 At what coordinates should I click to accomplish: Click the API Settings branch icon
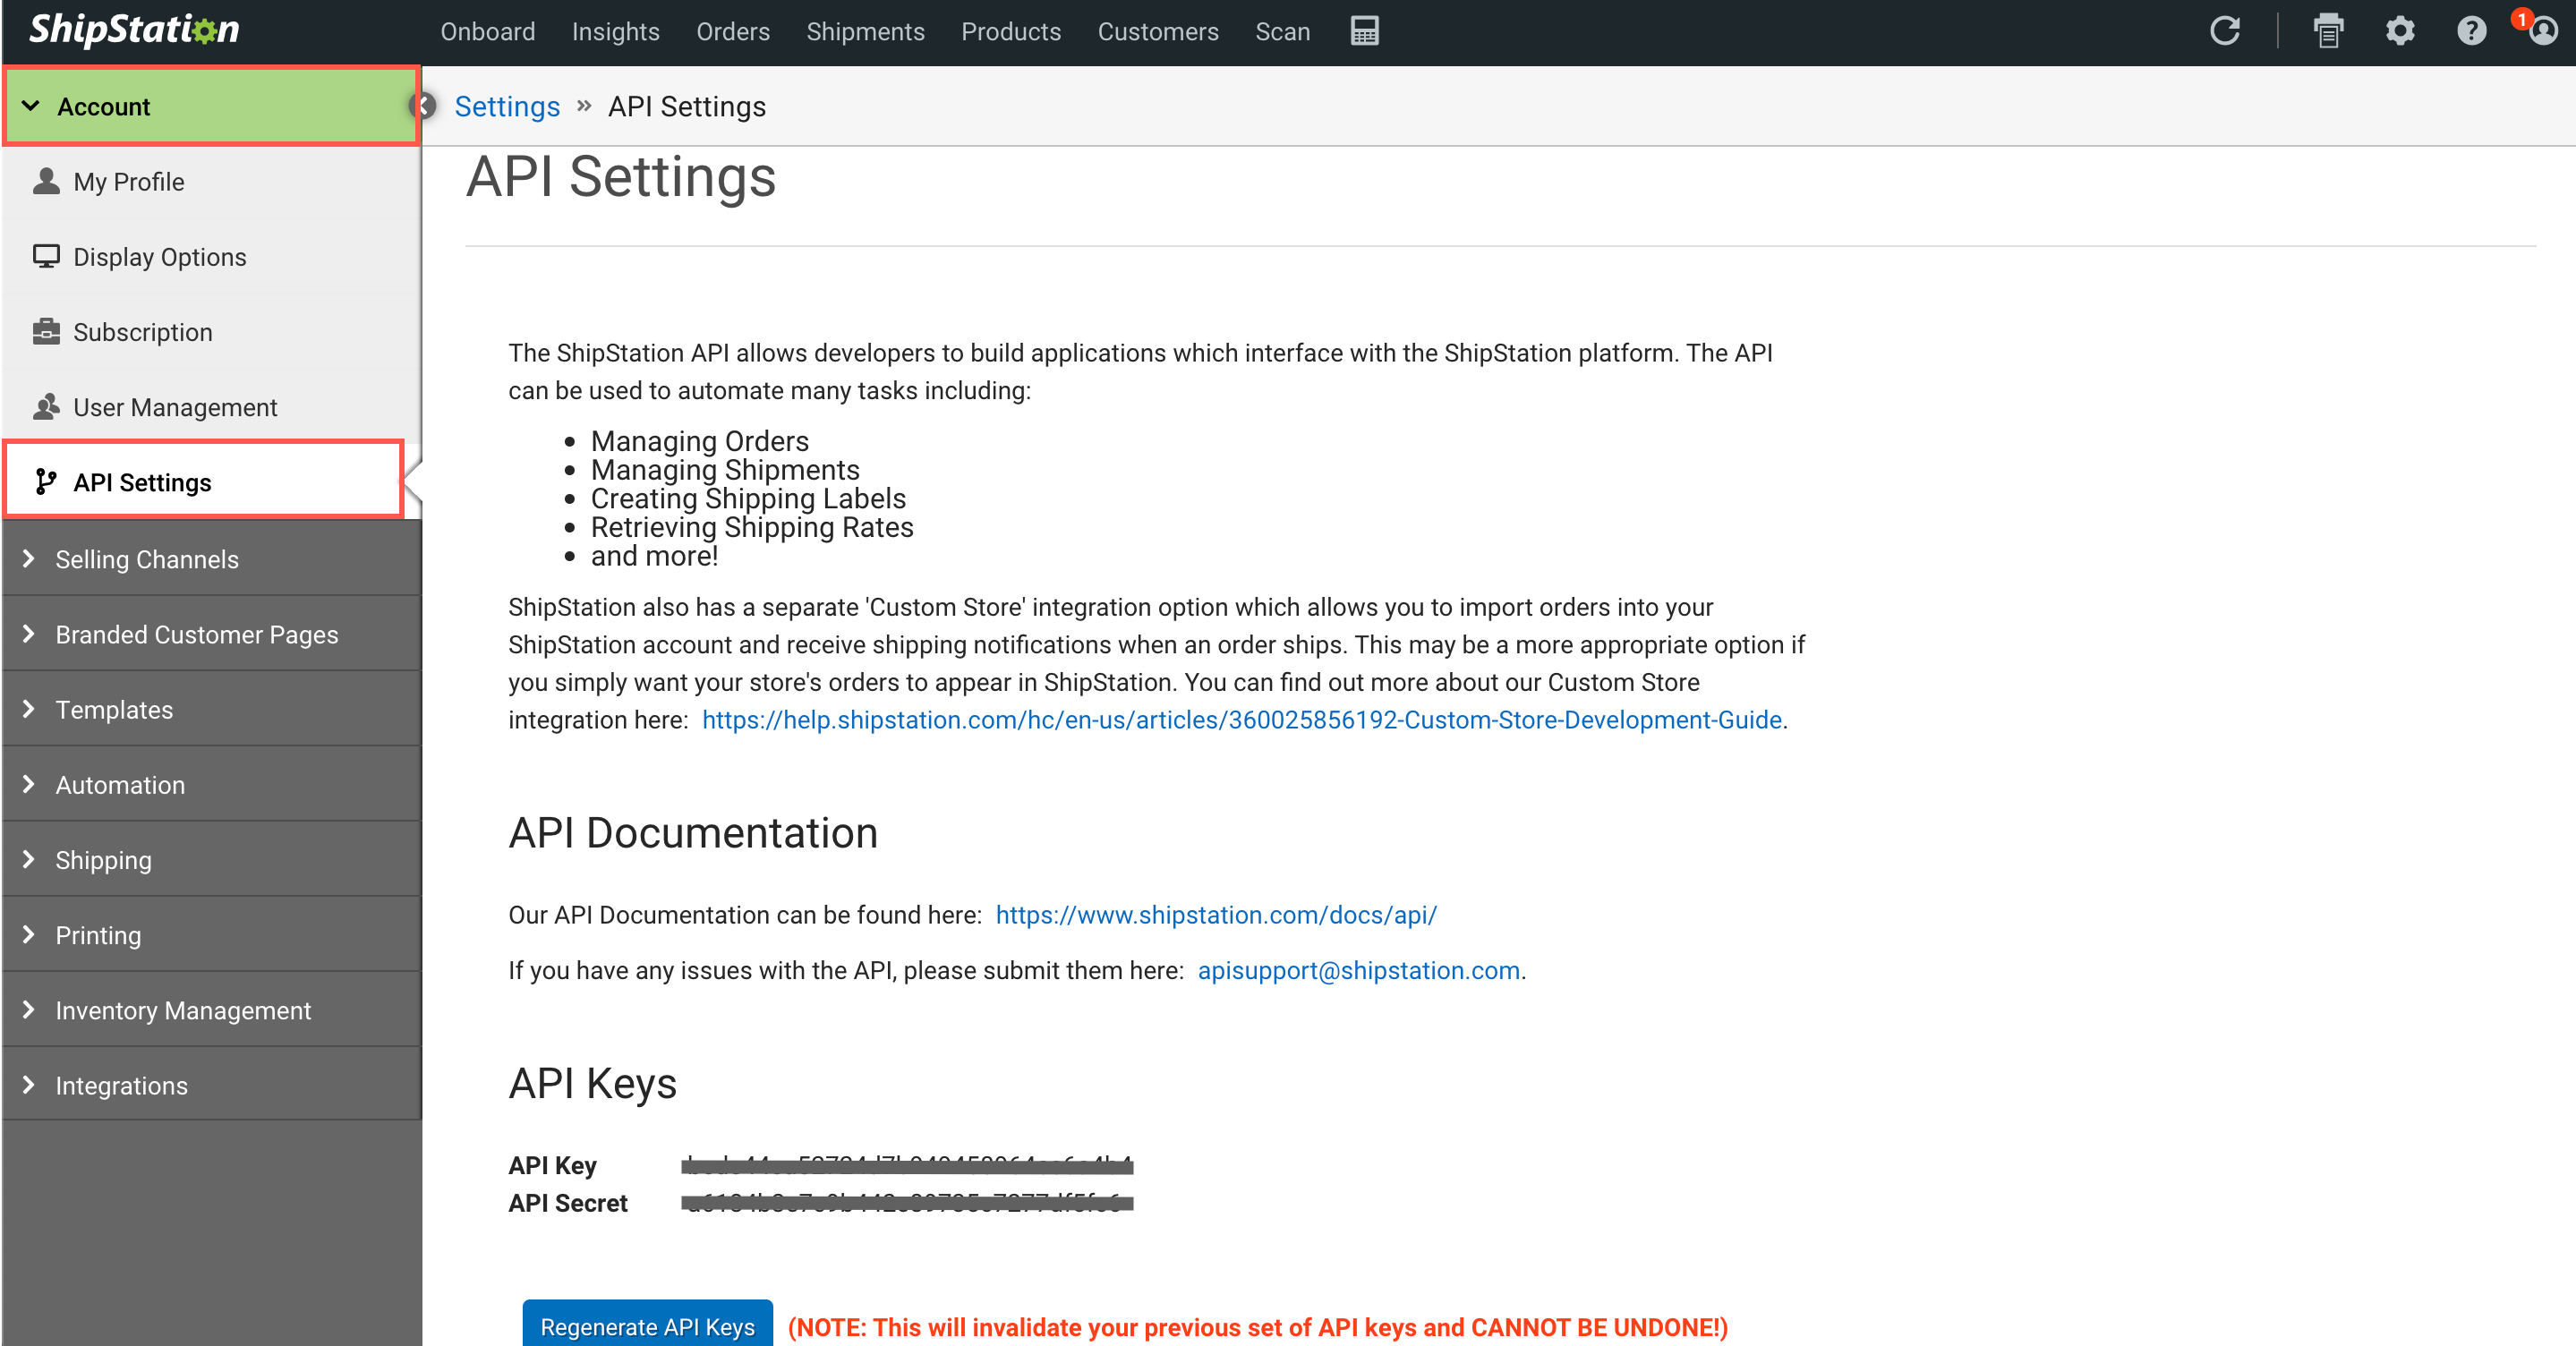(46, 482)
